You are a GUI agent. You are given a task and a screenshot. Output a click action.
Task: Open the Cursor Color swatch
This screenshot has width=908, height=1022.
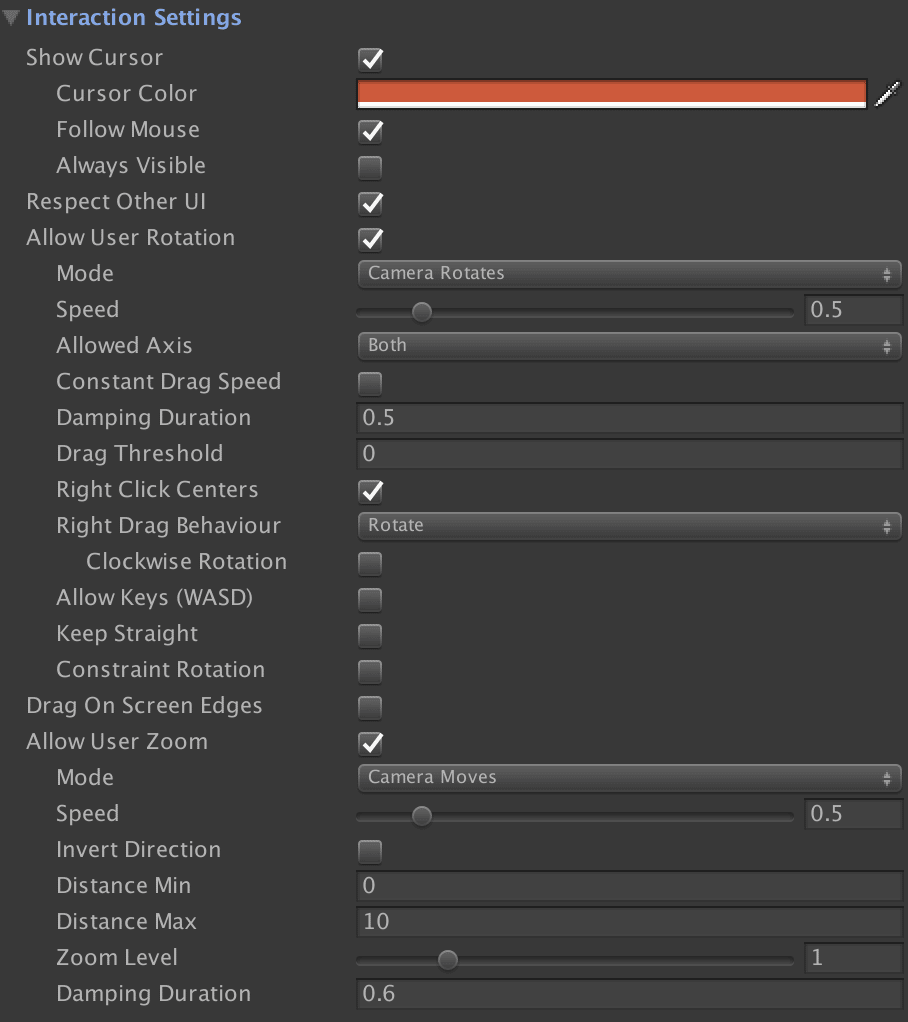tap(611, 94)
